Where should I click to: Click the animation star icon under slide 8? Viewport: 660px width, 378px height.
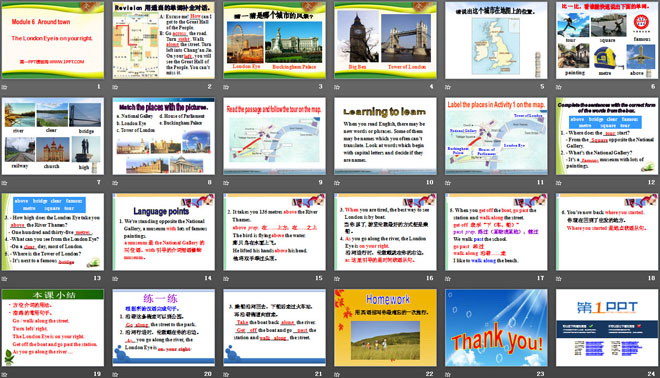pyautogui.click(x=115, y=183)
